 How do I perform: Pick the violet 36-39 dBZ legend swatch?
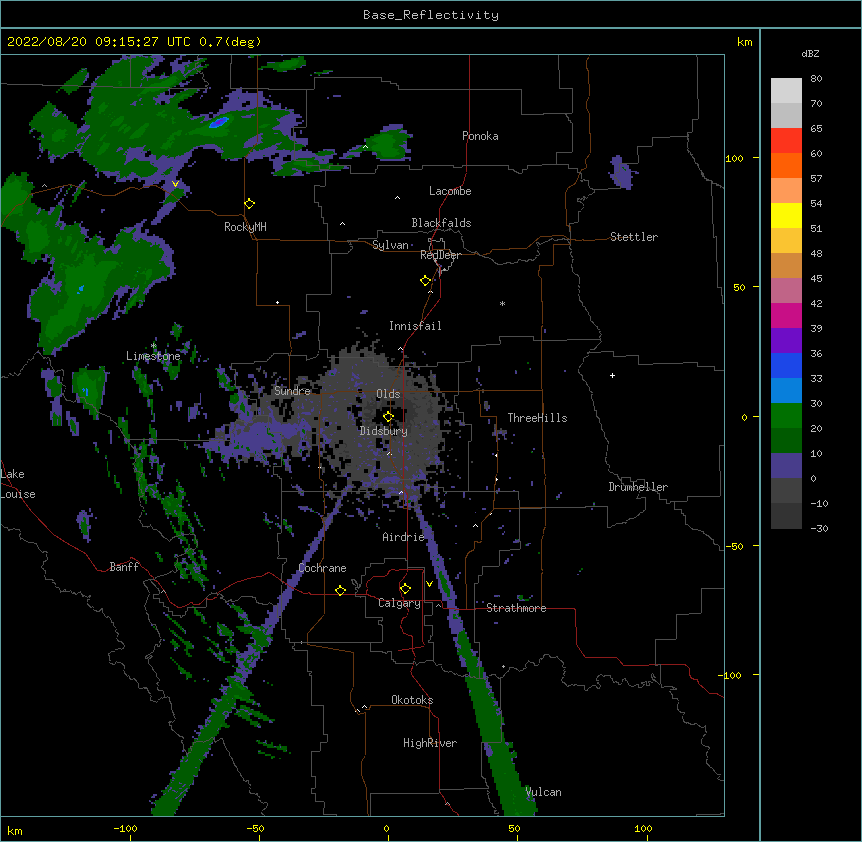point(786,341)
